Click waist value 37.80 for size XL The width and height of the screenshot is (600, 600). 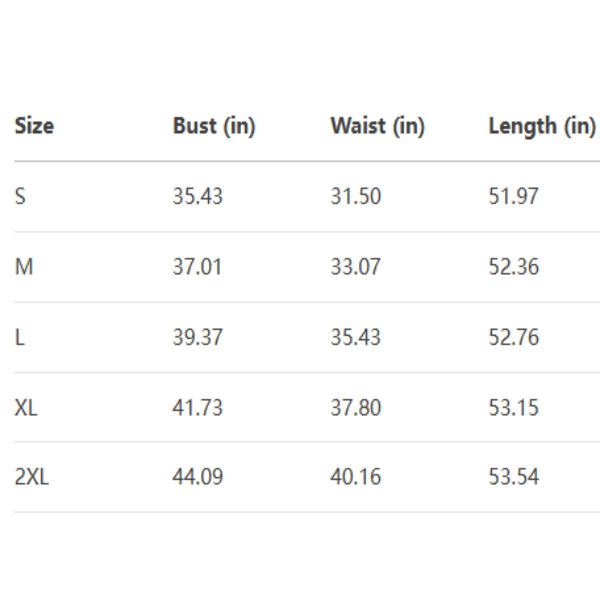click(x=355, y=408)
